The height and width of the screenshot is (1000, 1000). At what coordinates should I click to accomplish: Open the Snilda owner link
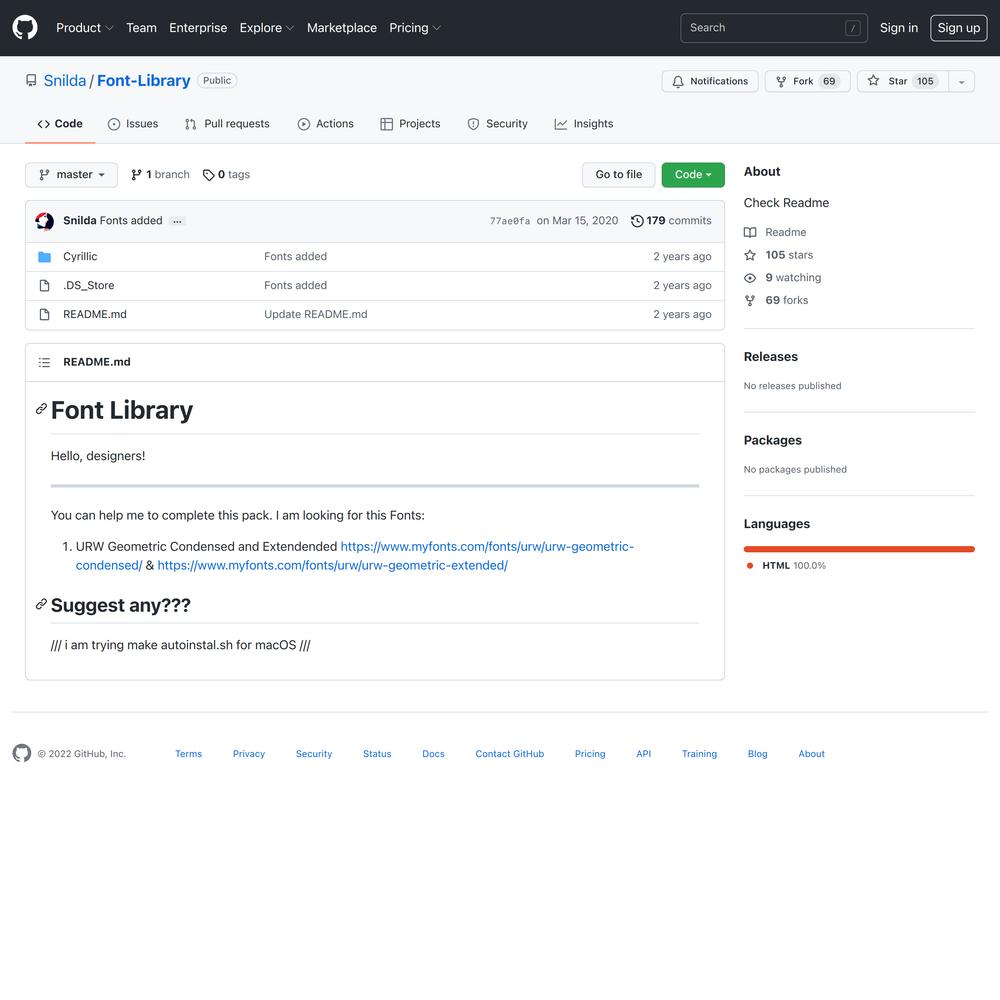pyautogui.click(x=64, y=80)
